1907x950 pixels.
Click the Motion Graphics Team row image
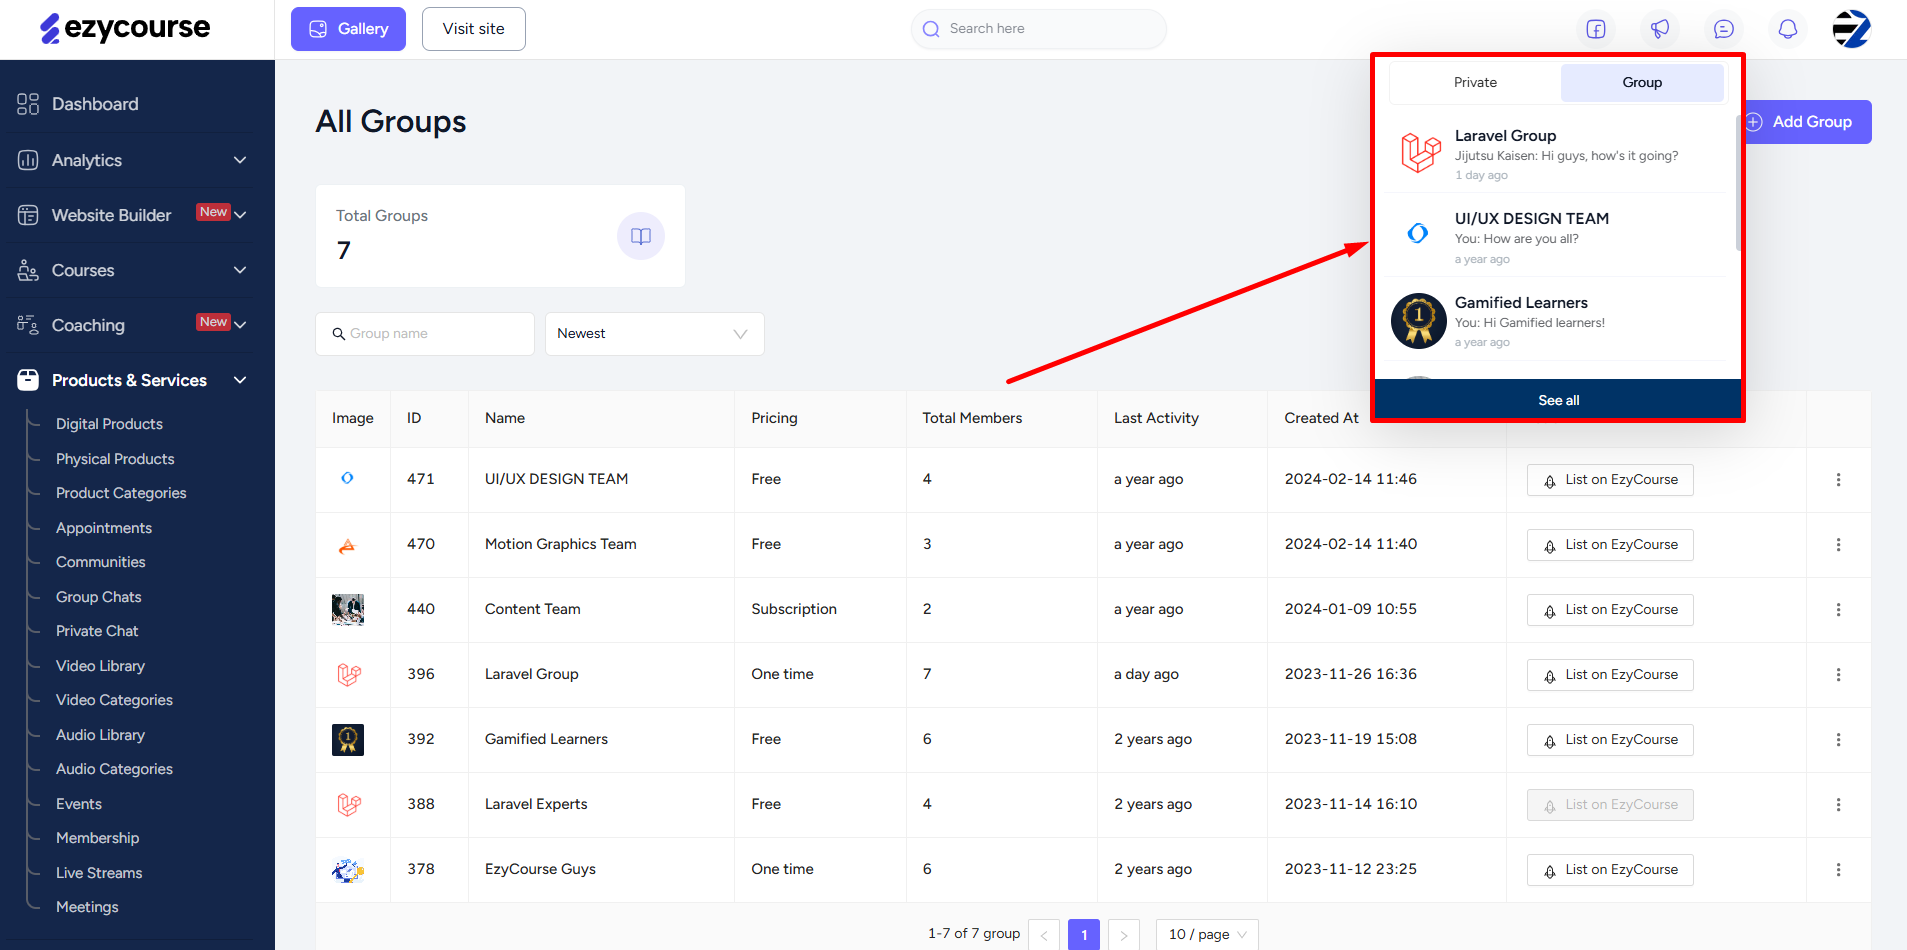(x=347, y=545)
